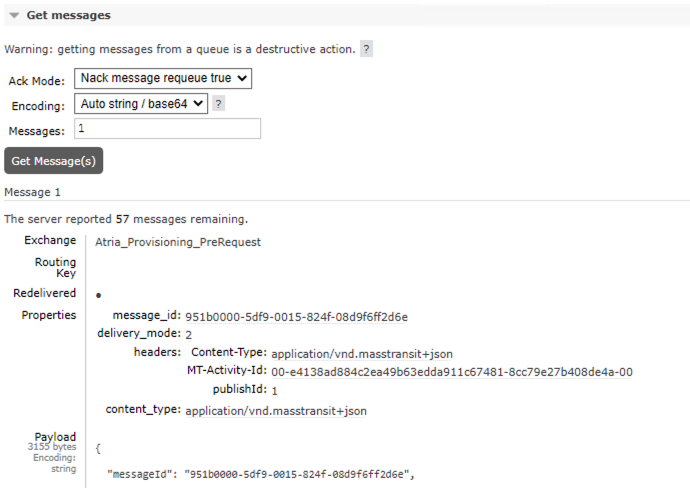Click the Redelivered bullet indicator
The width and height of the screenshot is (690, 488).
pos(97,296)
